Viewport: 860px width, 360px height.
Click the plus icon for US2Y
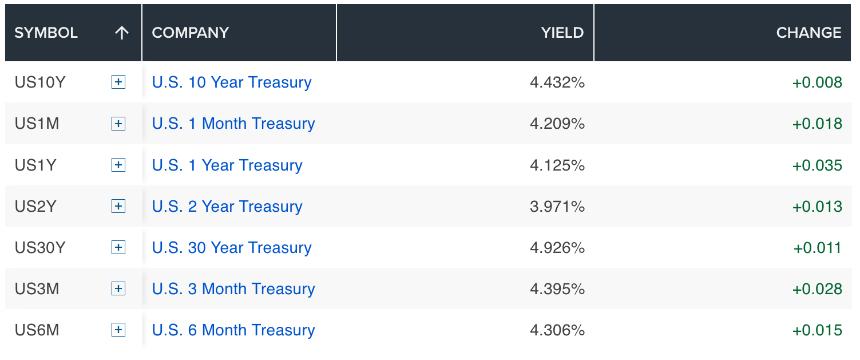(x=118, y=206)
